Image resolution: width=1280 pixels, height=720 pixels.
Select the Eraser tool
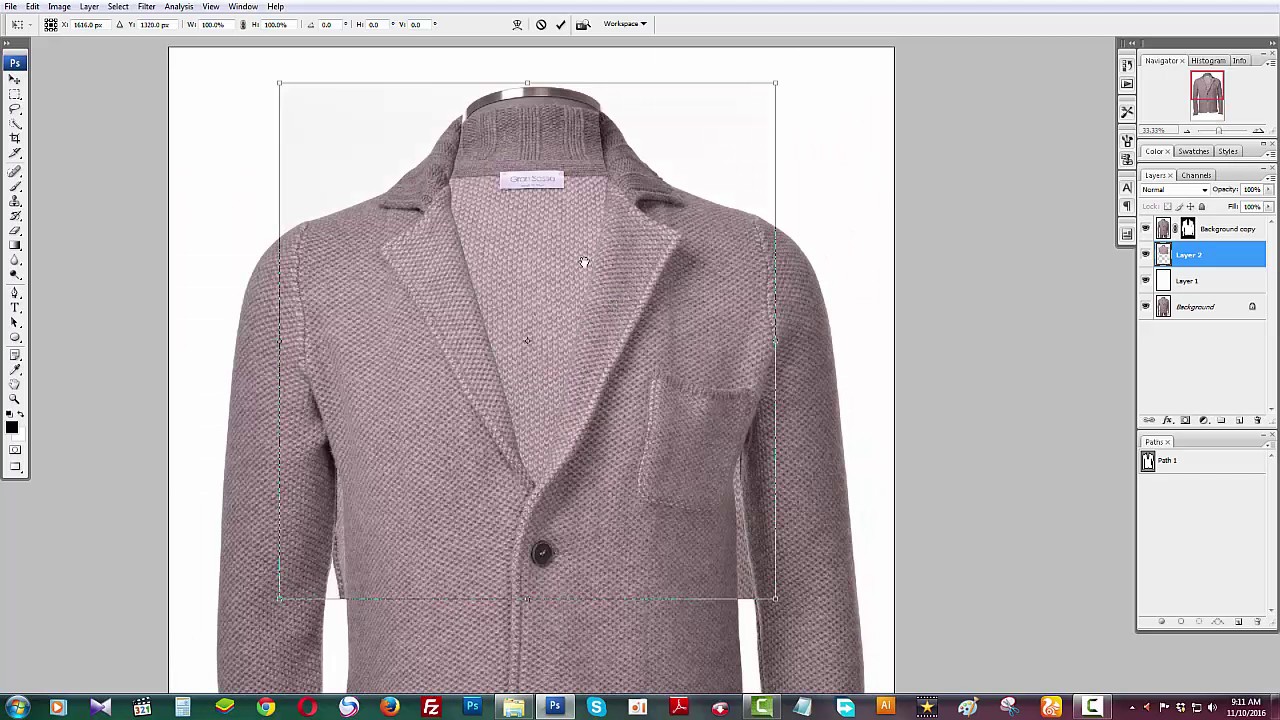coord(15,230)
